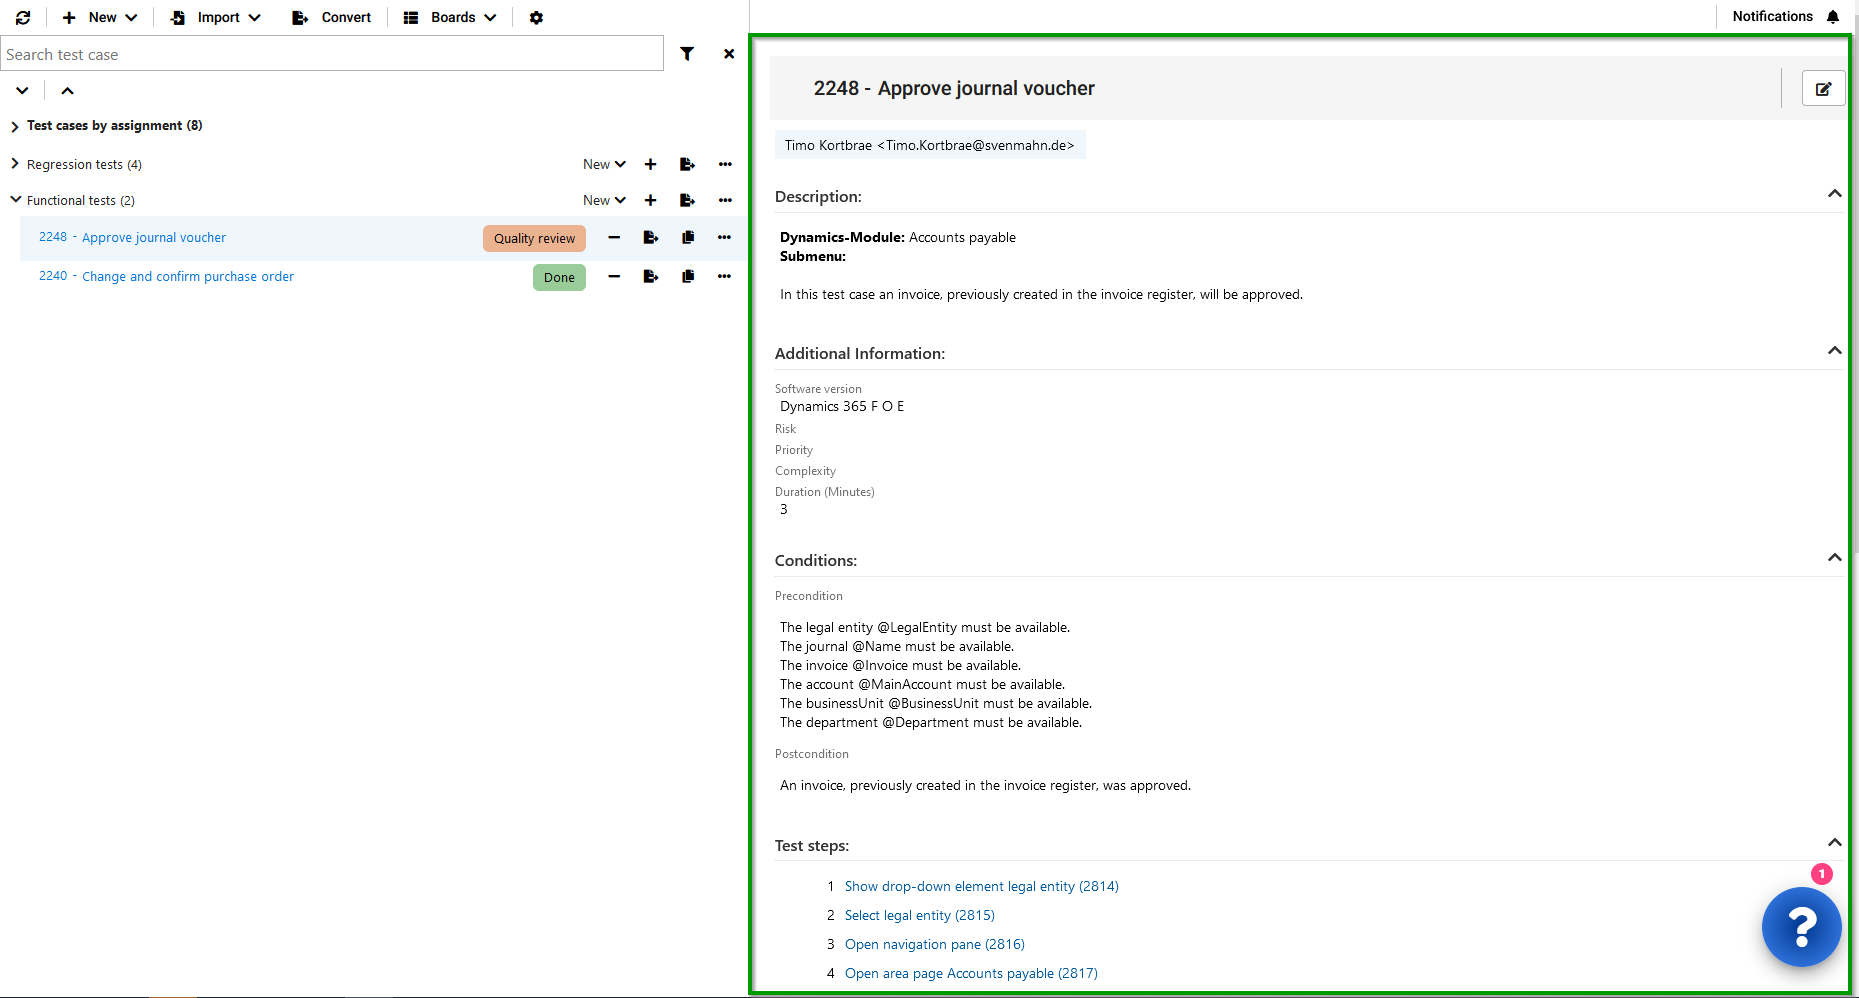Click minus icon on Change and confirm purchase order
Image resolution: width=1859 pixels, height=998 pixels.
click(614, 277)
